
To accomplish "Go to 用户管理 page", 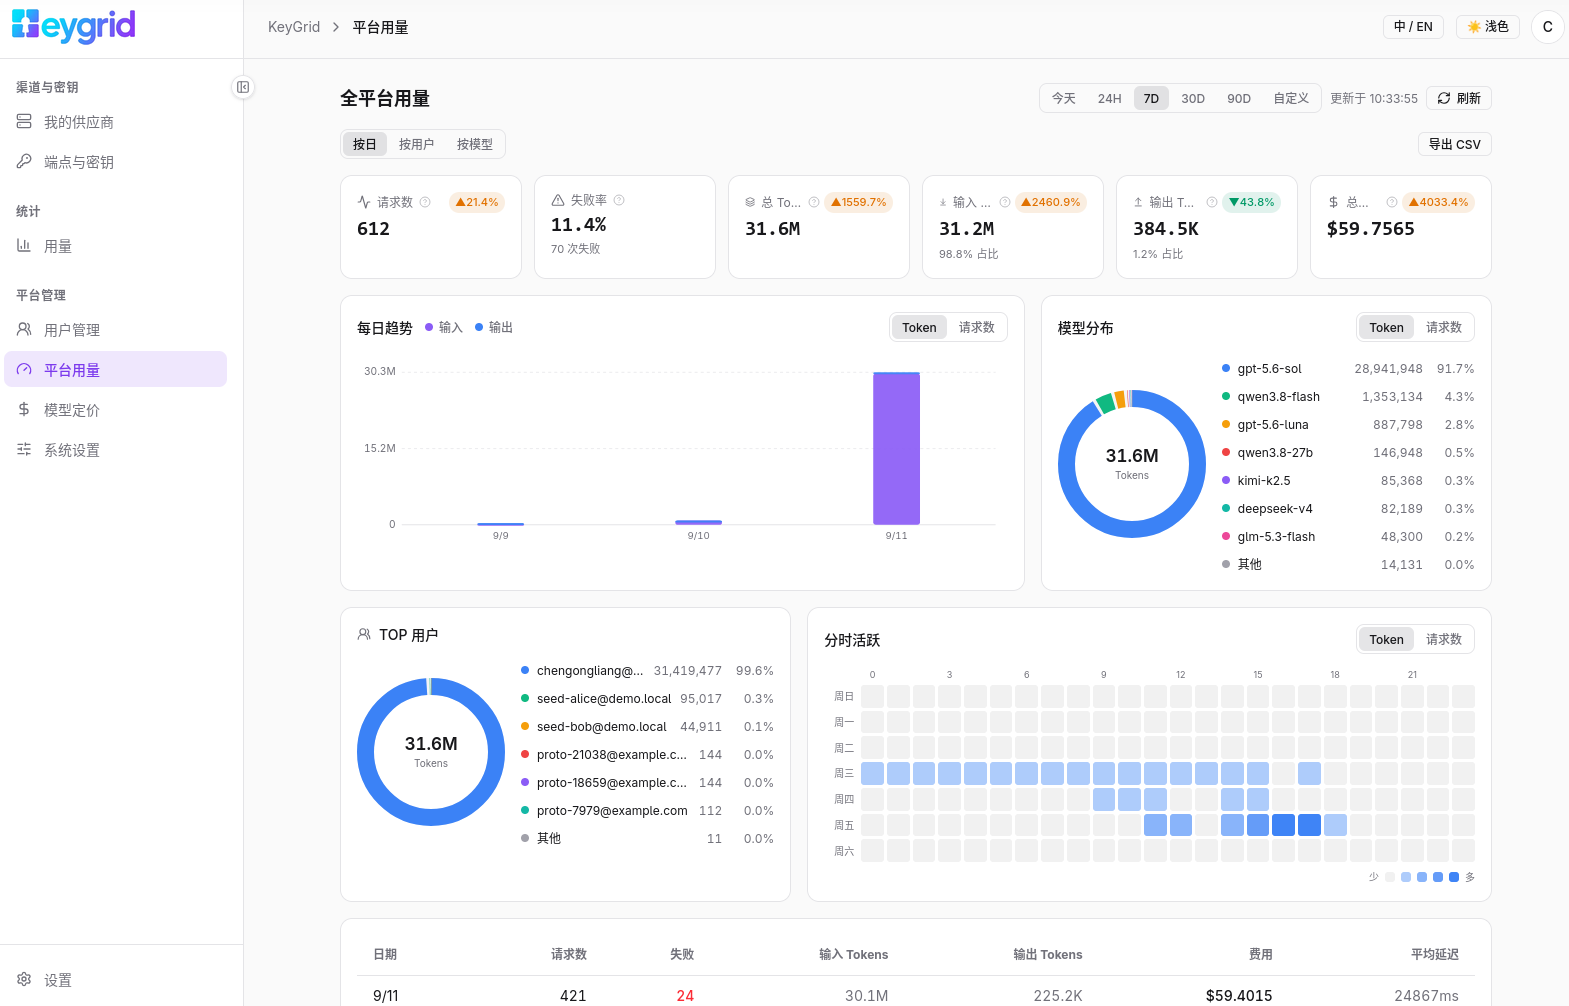I will click(x=115, y=330).
